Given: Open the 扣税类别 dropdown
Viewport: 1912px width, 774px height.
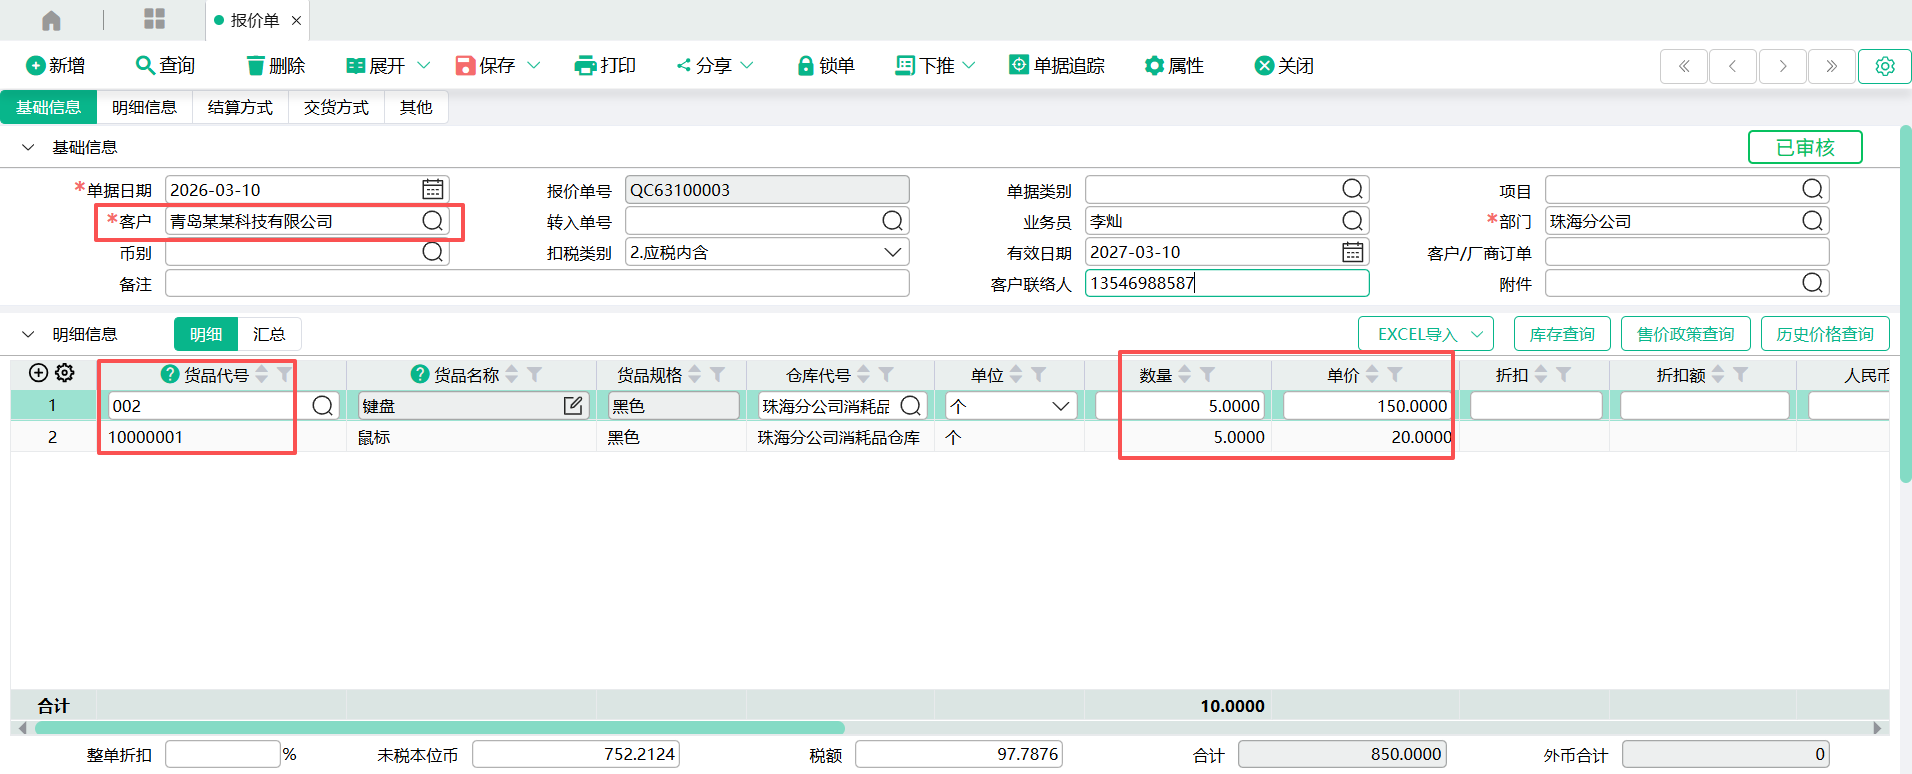Looking at the screenshot, I should tap(892, 252).
